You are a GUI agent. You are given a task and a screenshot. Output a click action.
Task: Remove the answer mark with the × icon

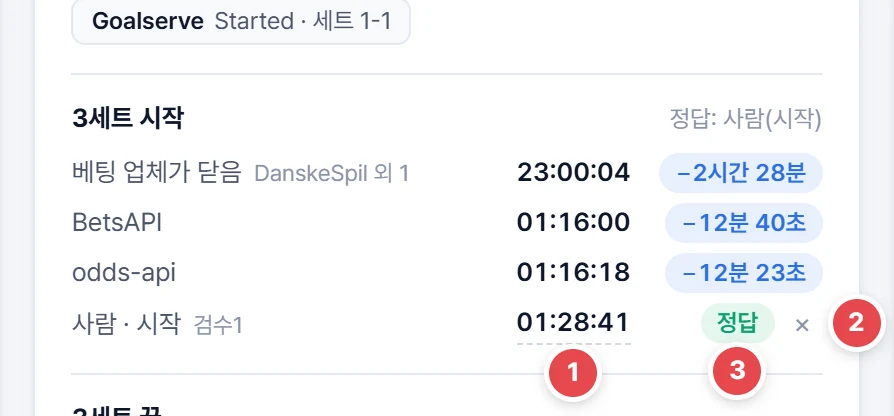802,325
